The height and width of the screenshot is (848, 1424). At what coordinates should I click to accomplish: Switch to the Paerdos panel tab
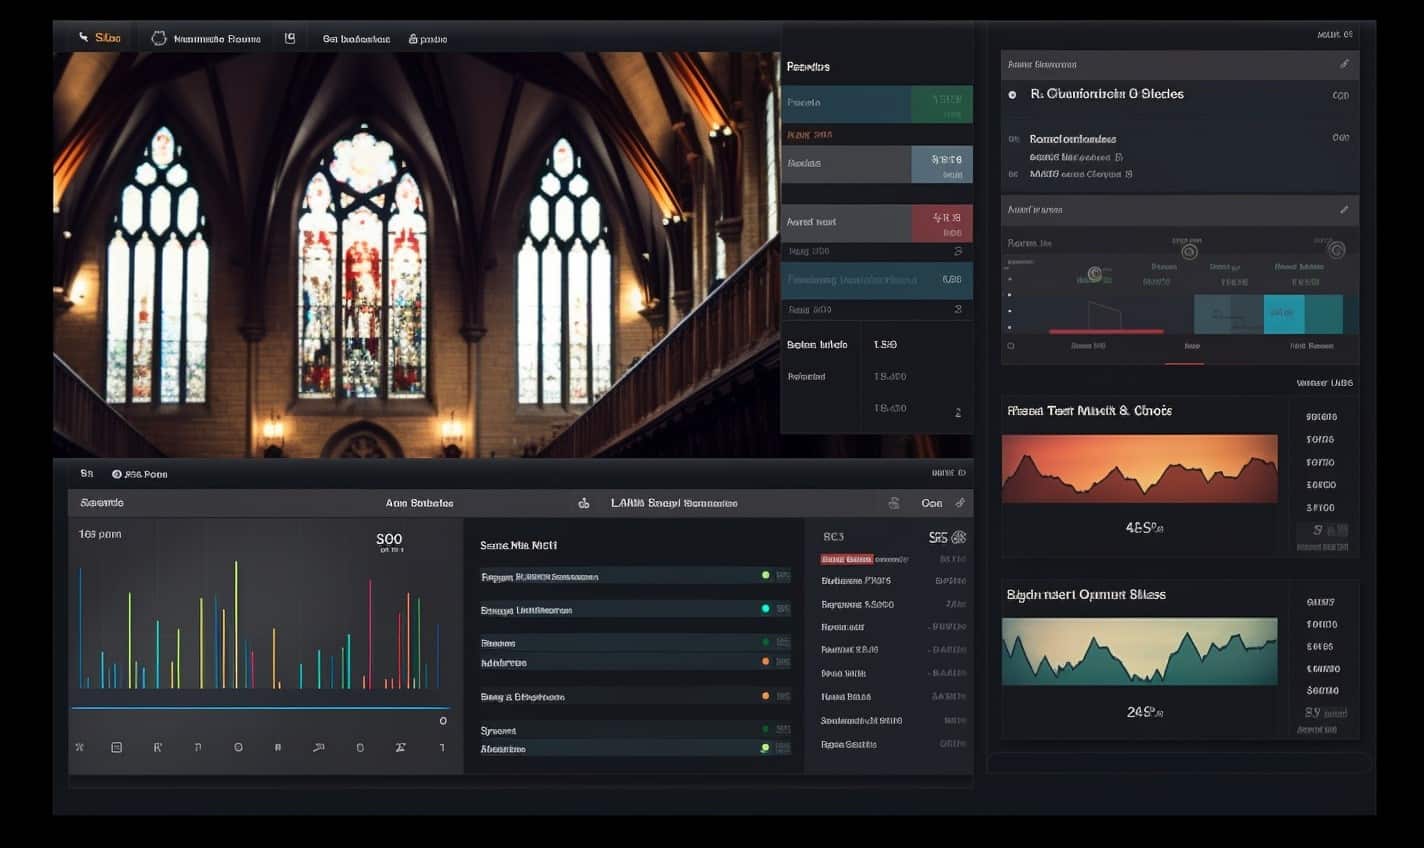pos(805,66)
